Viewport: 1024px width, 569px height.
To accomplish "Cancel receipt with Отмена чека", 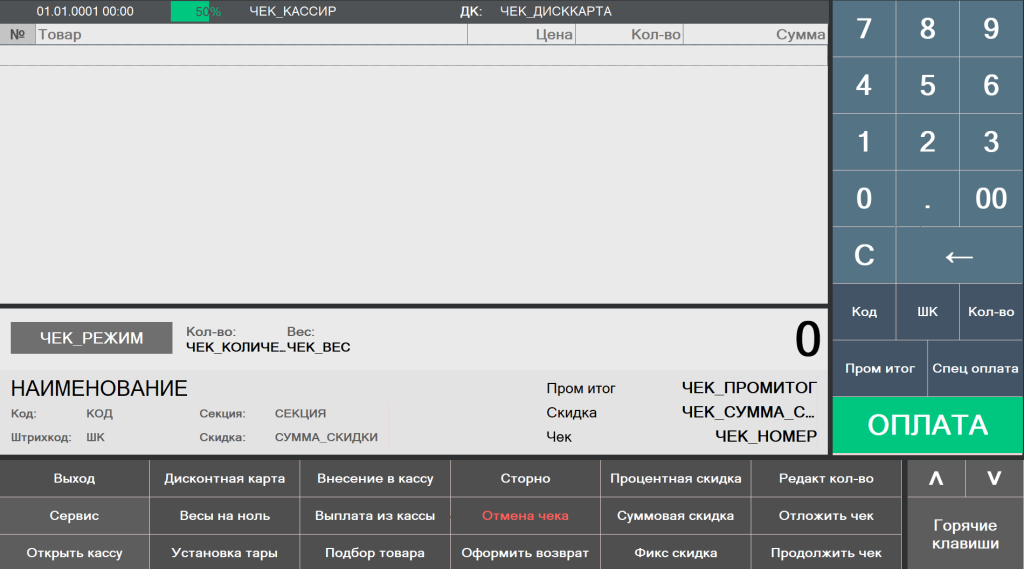I will (525, 516).
